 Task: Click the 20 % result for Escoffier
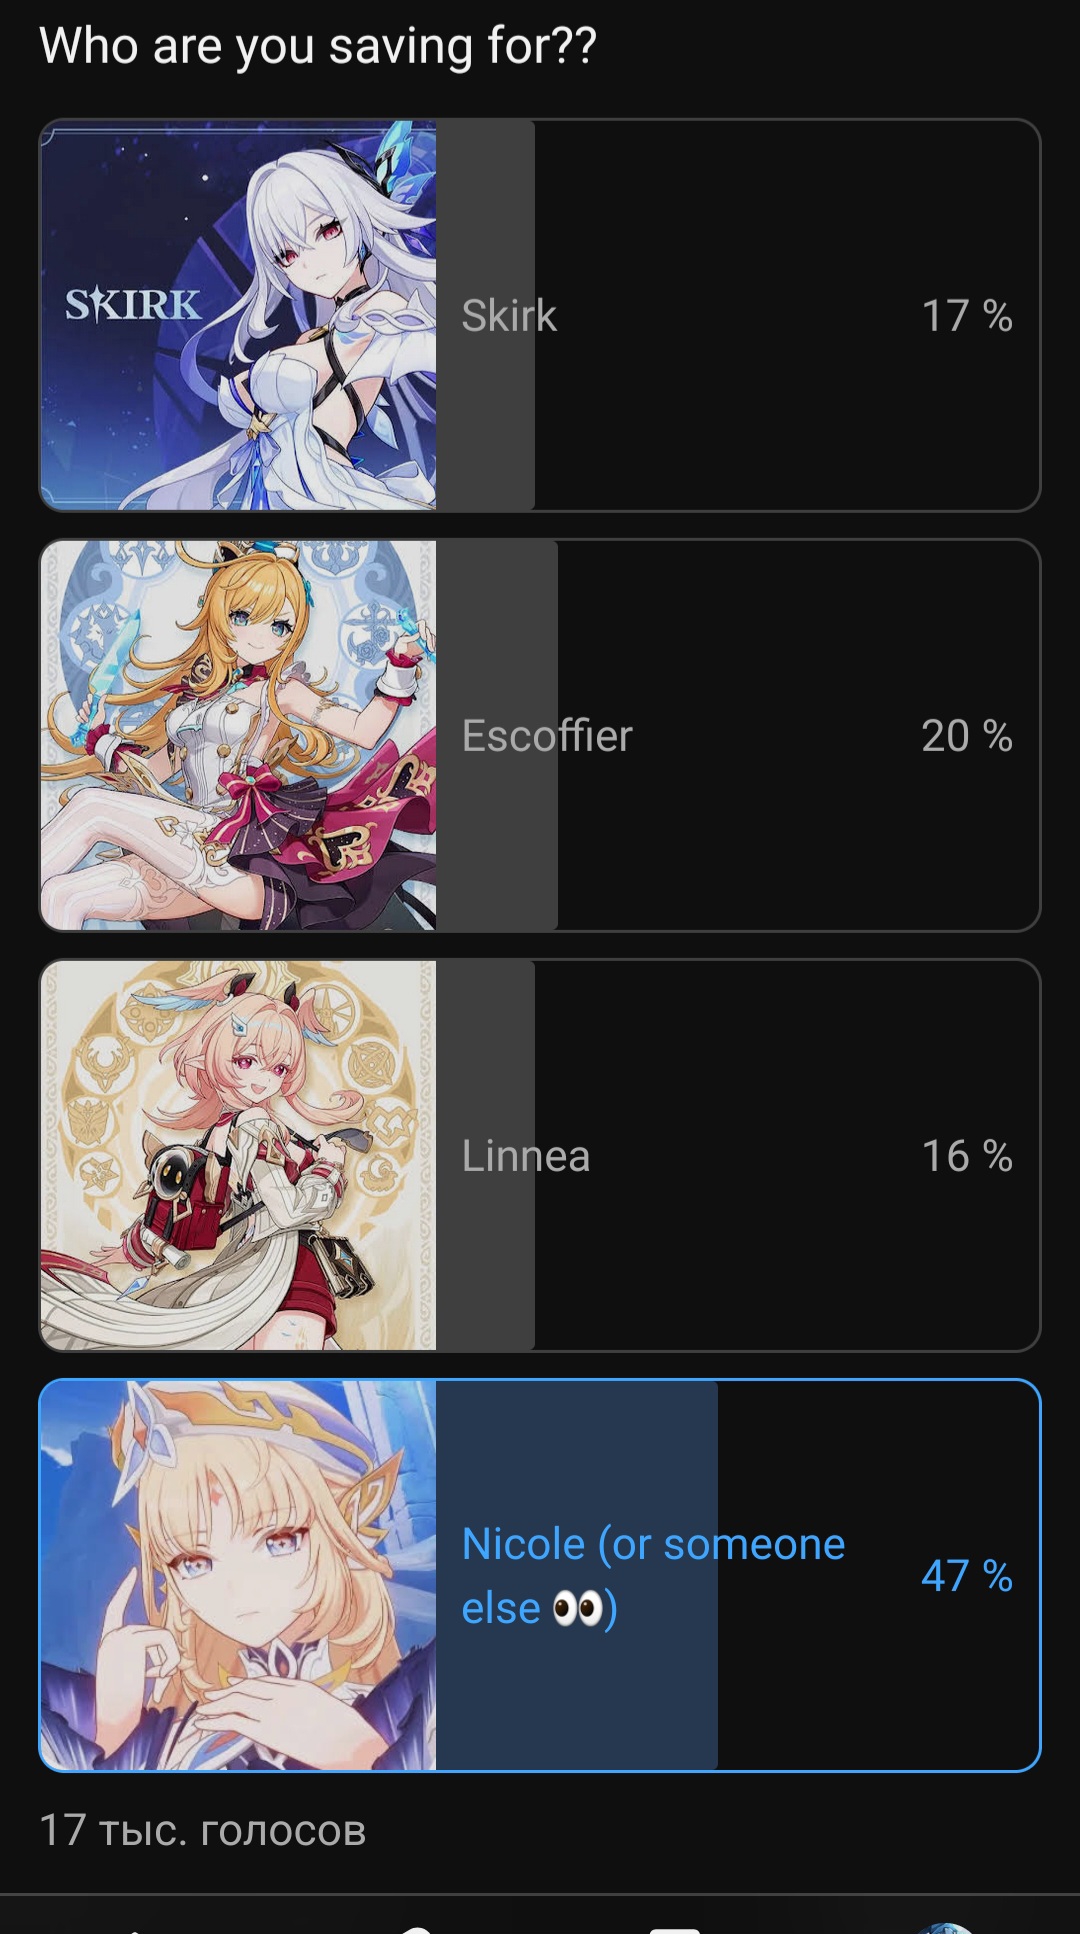(967, 736)
